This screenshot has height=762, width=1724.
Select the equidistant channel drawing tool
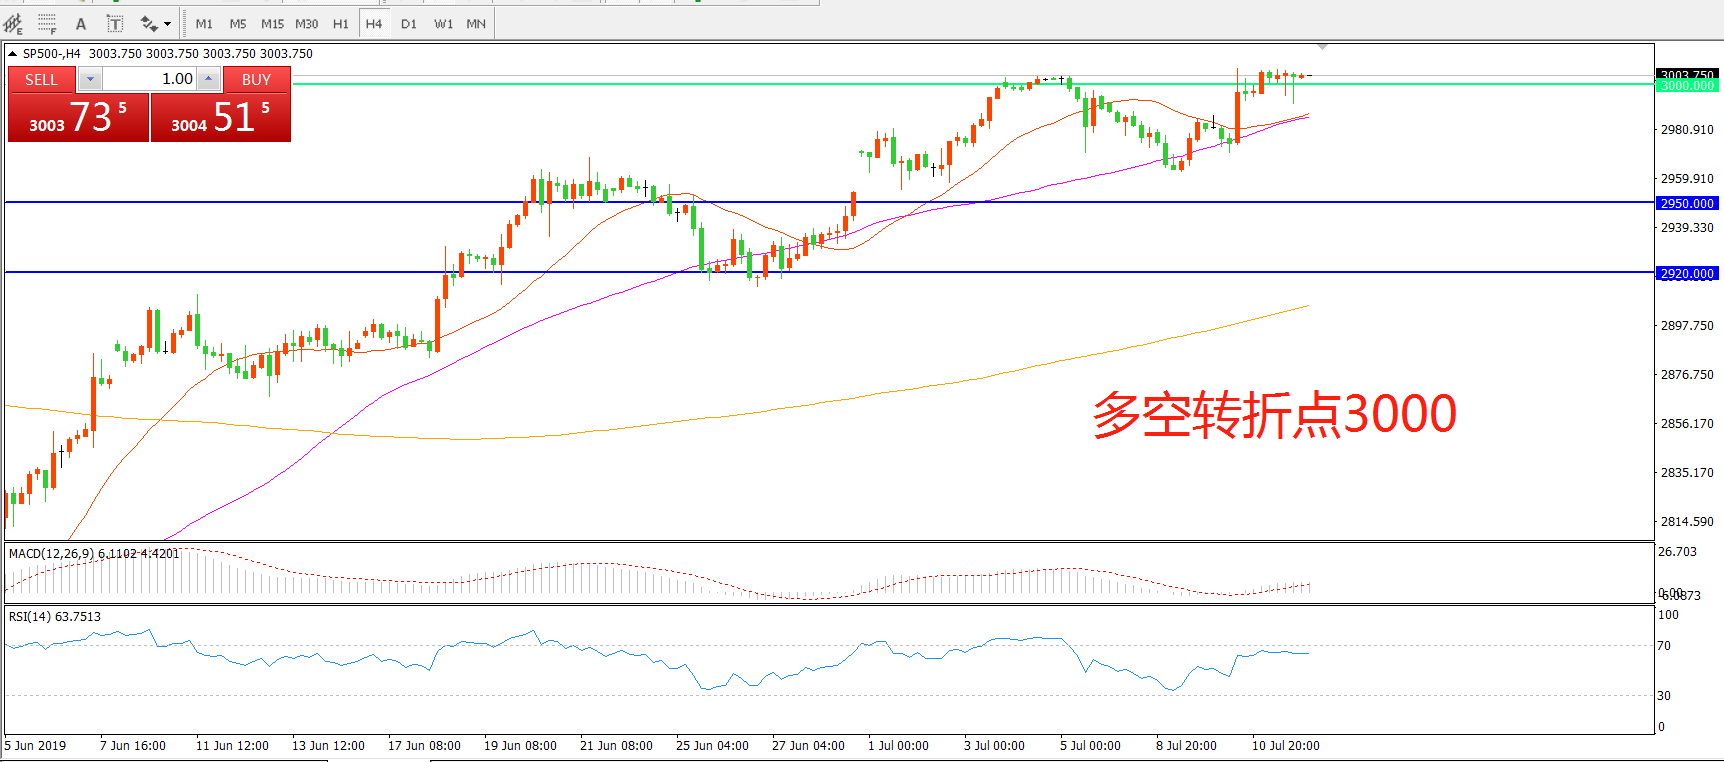(13, 23)
